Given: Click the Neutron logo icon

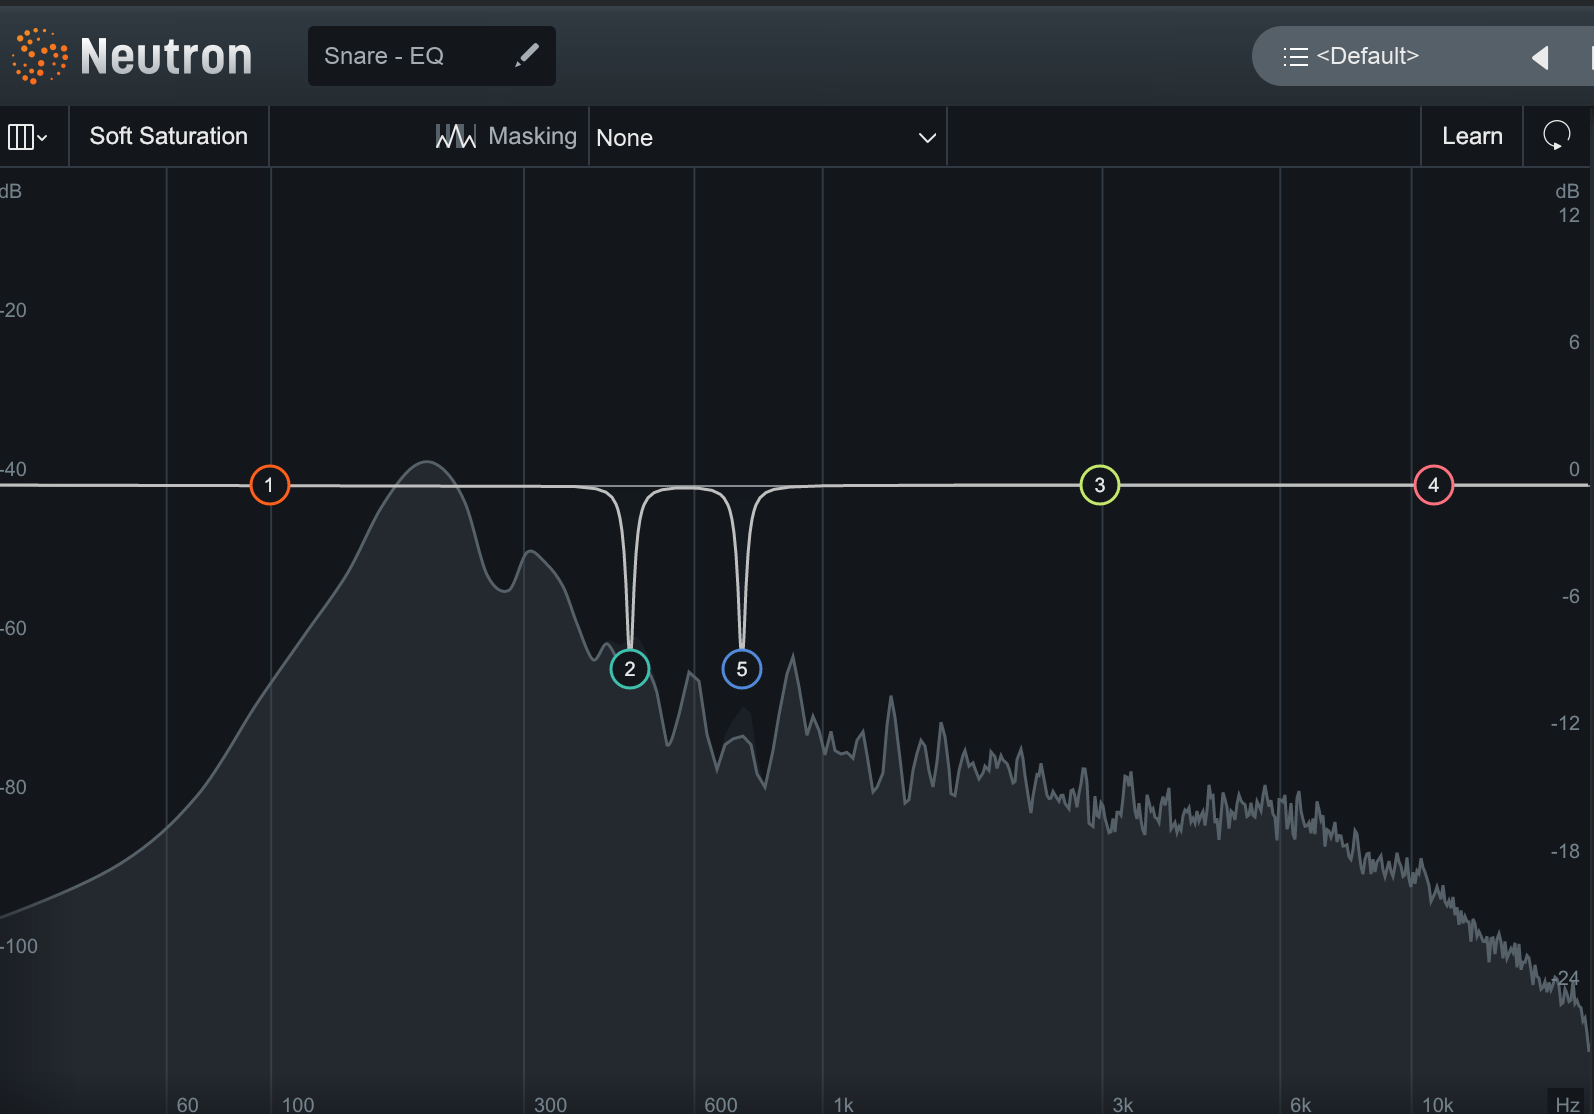Looking at the screenshot, I should (x=39, y=56).
